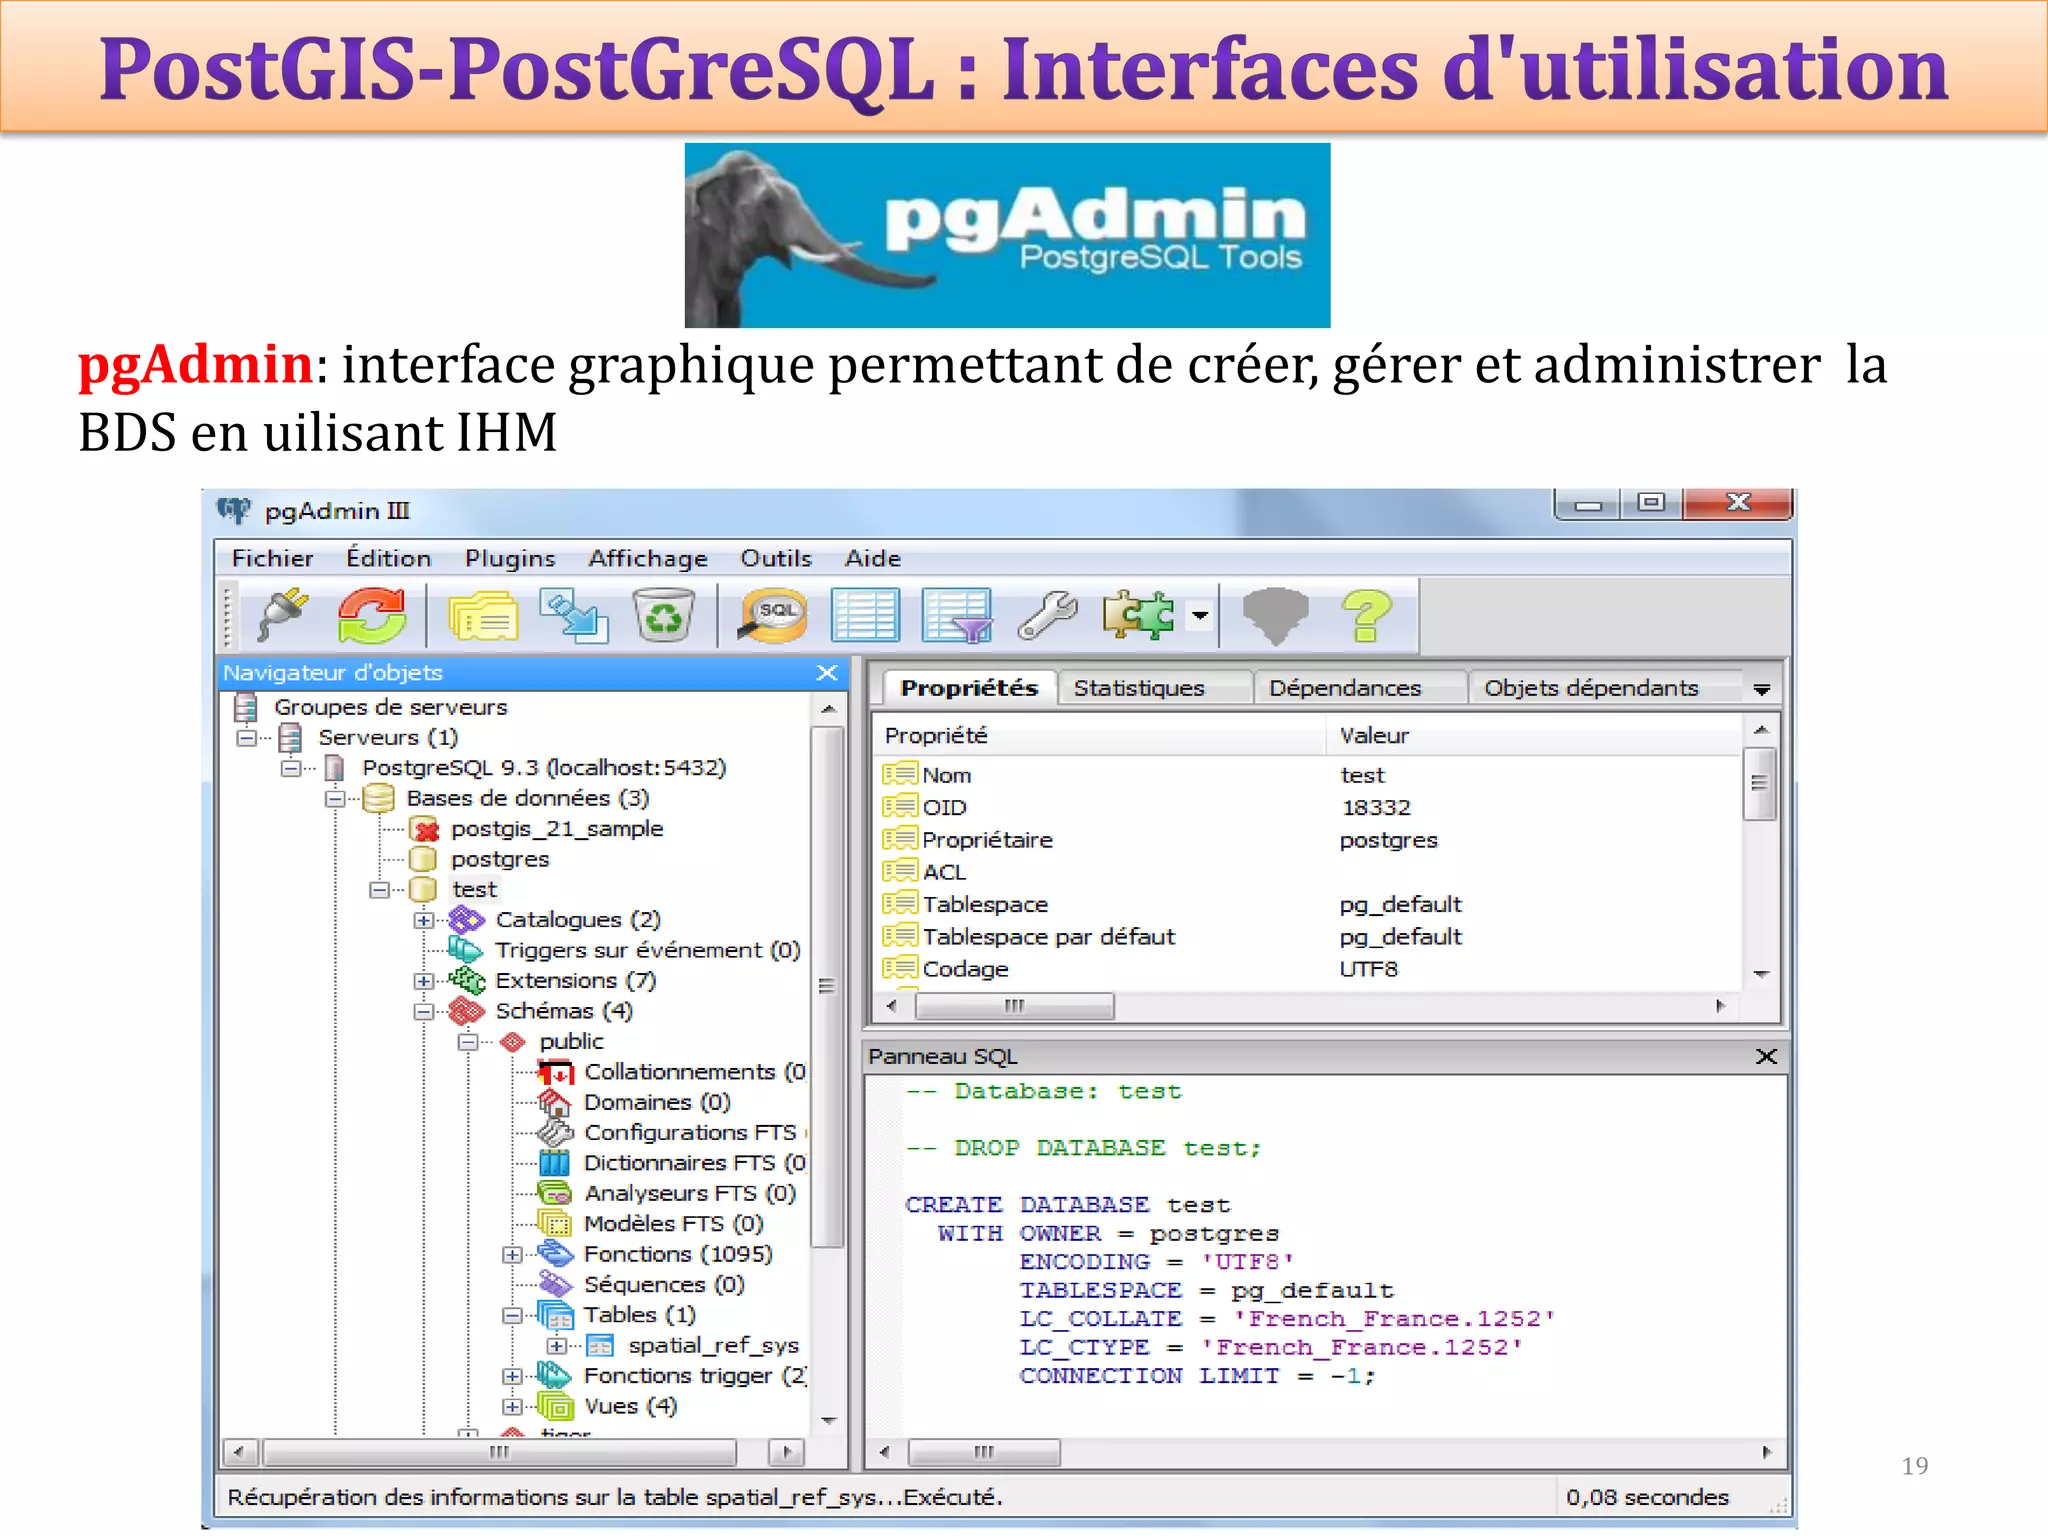Viewport: 2048px width, 1536px height.
Task: Close the Panneau SQL pane
Action: pyautogui.click(x=1766, y=1056)
